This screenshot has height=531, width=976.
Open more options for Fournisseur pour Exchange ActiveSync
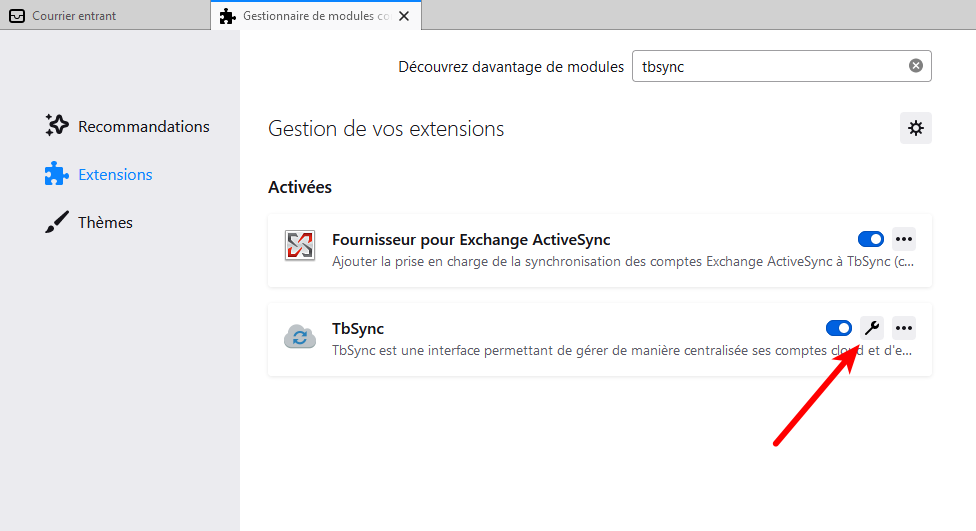(904, 239)
